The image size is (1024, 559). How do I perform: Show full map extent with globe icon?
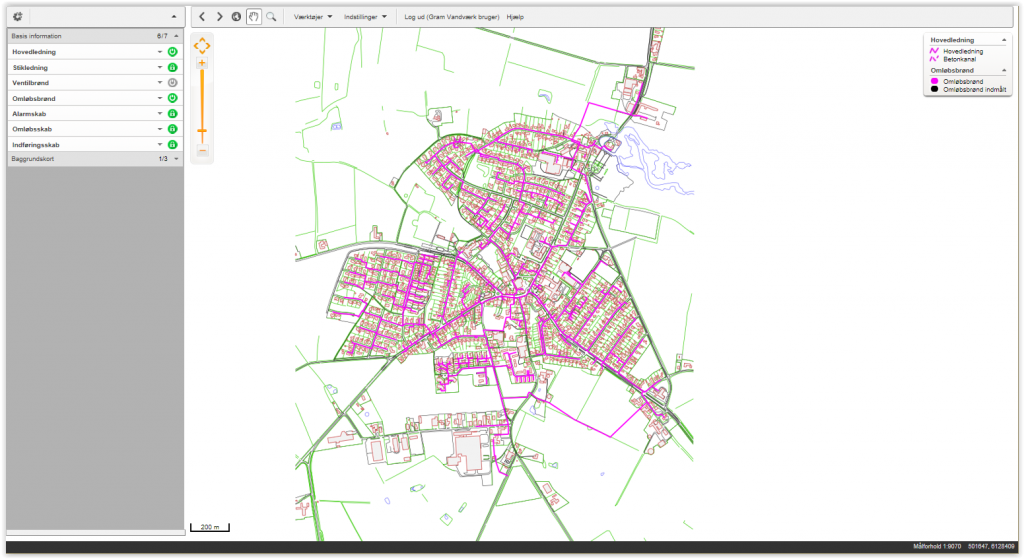point(236,16)
